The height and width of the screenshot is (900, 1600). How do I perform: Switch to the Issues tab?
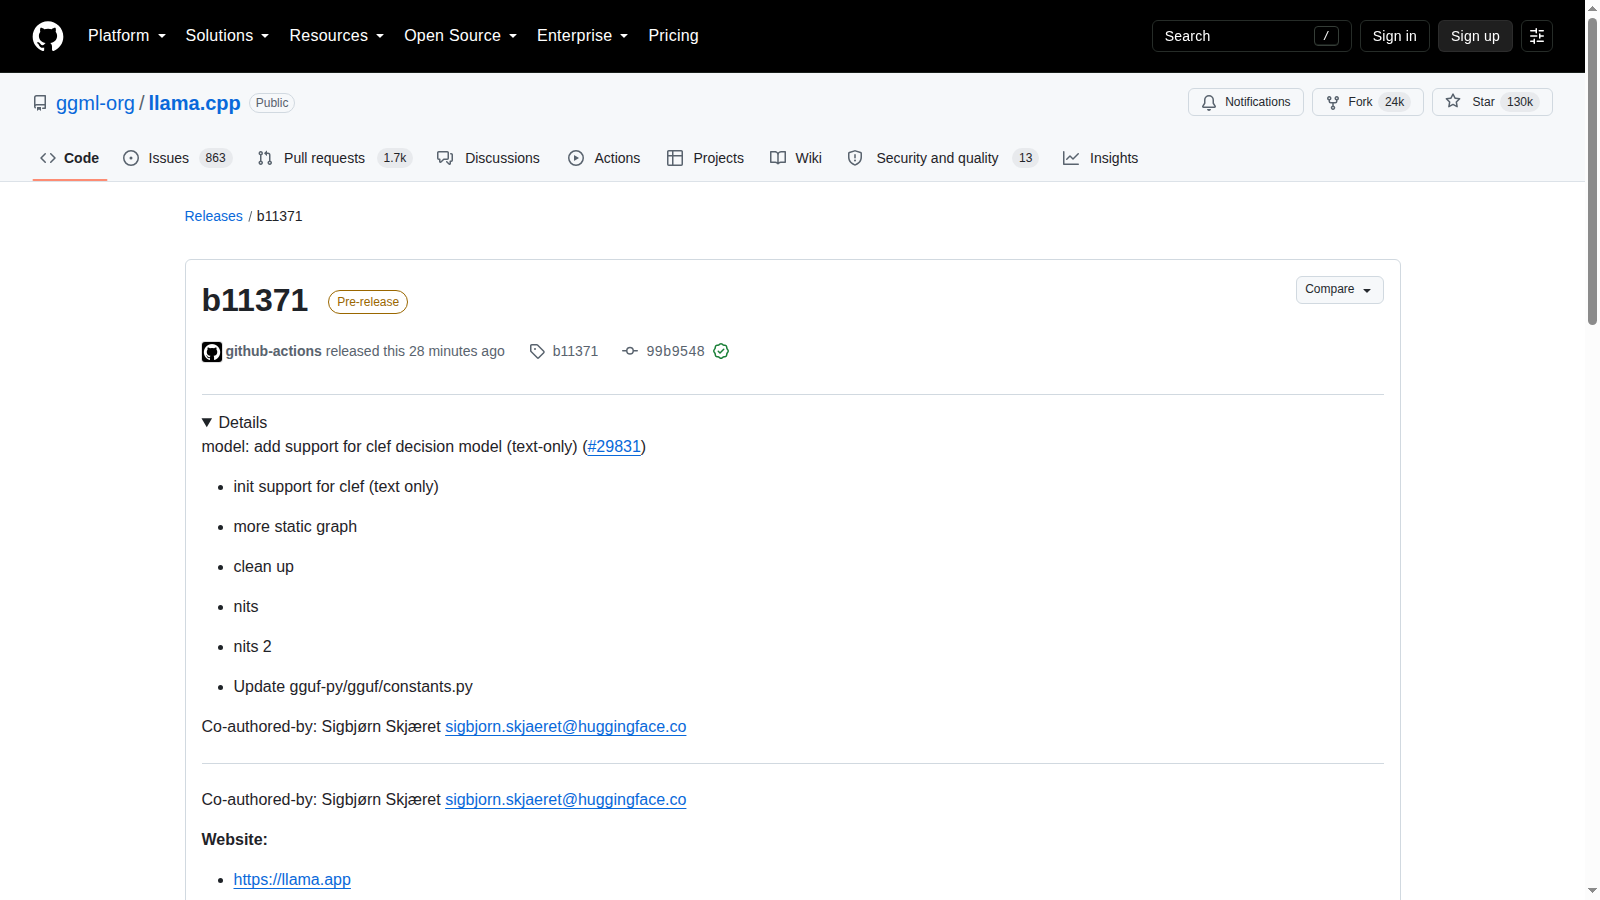(x=177, y=158)
